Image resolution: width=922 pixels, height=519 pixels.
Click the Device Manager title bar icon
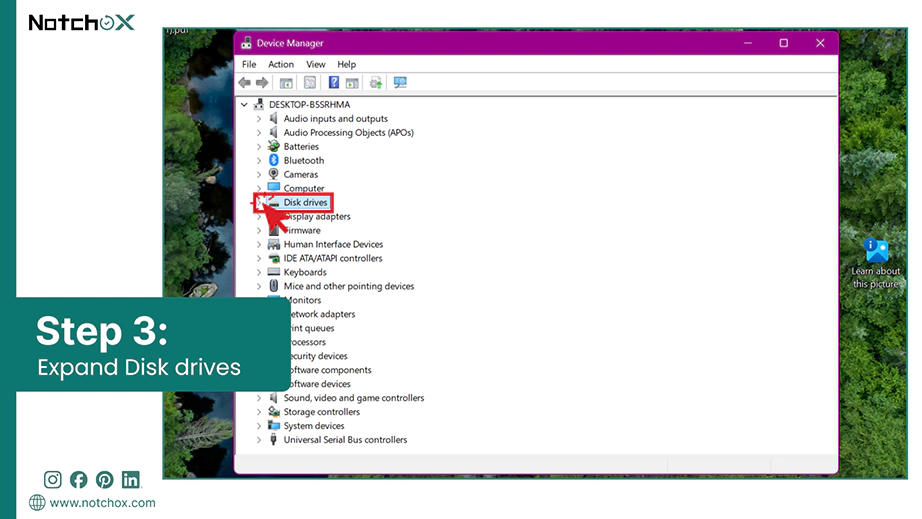pyautogui.click(x=246, y=43)
